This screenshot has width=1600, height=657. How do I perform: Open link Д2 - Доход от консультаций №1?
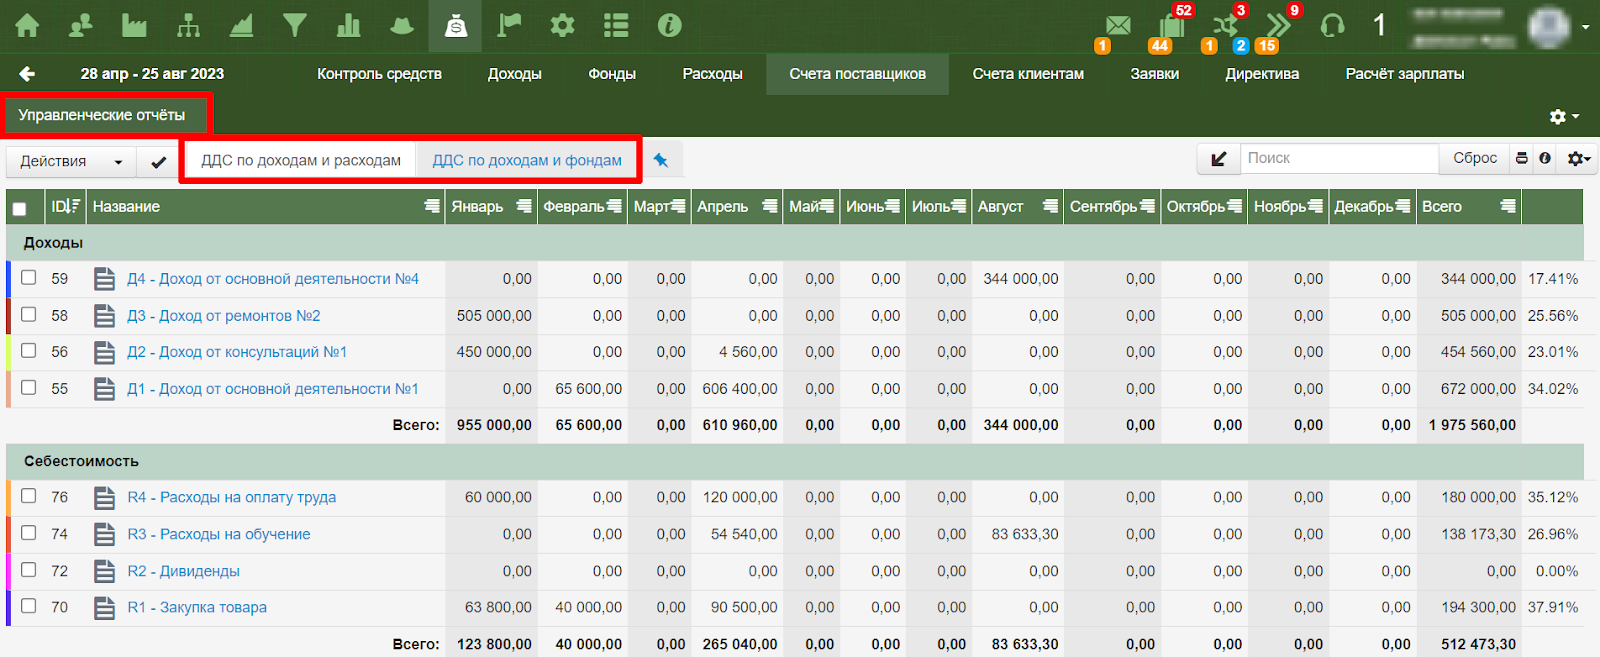click(237, 352)
